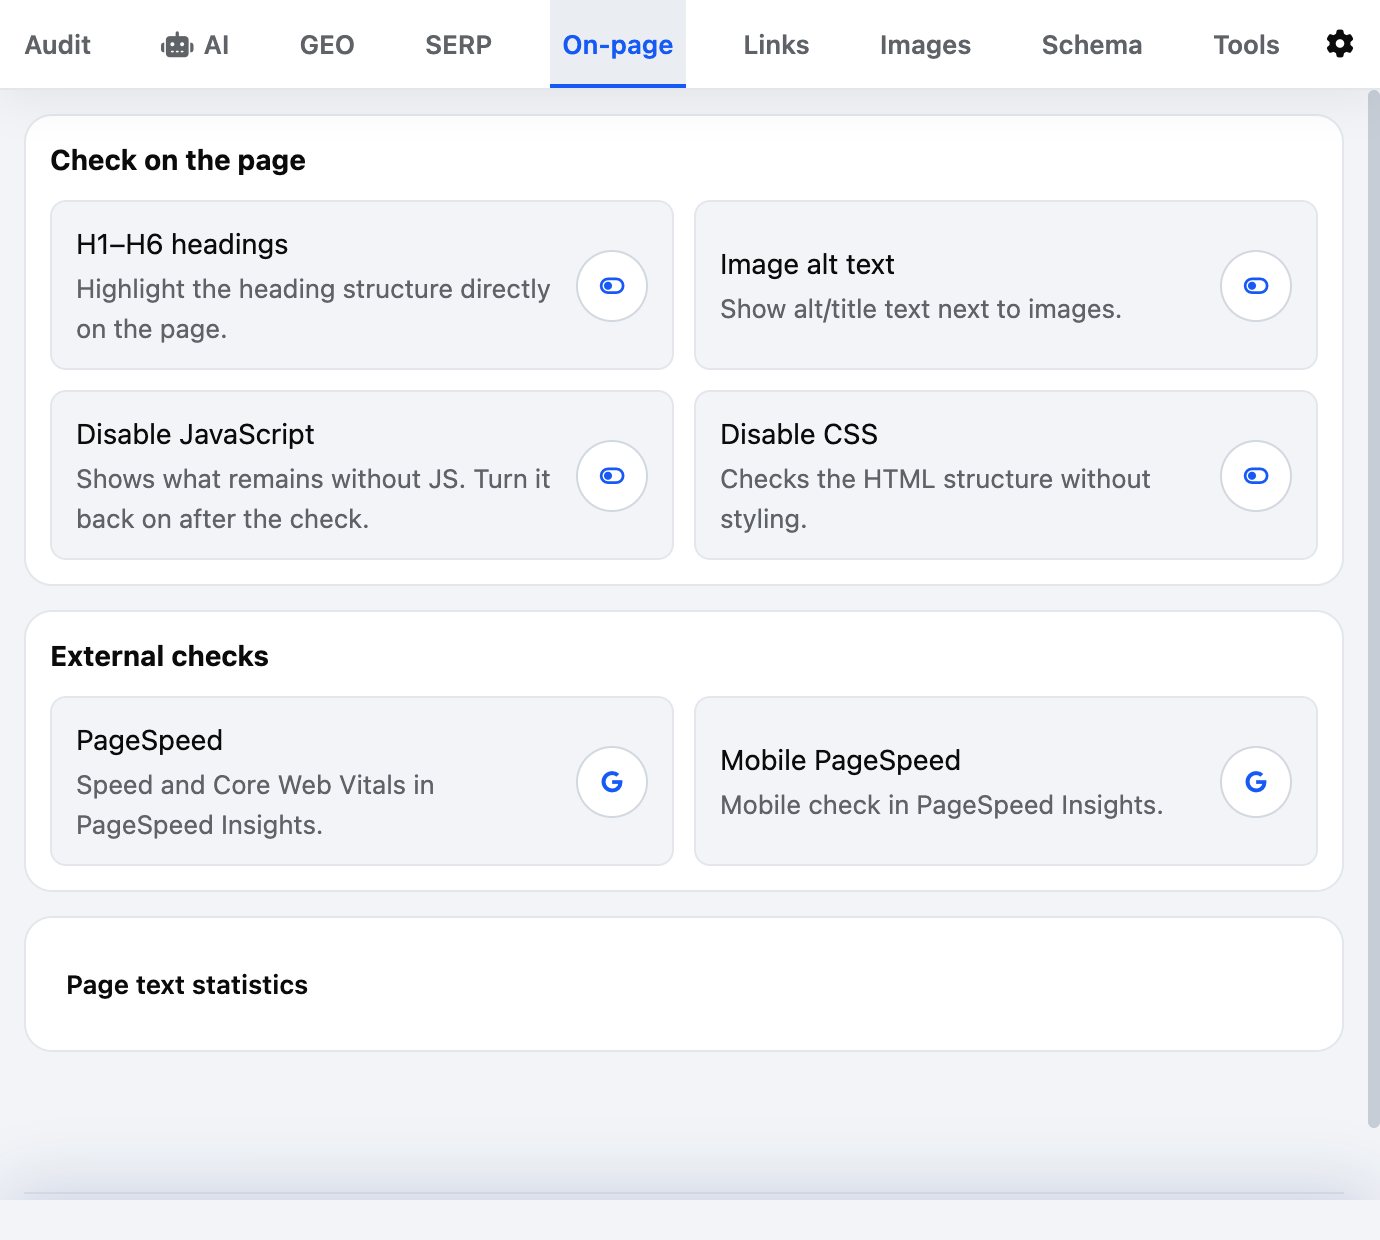The height and width of the screenshot is (1240, 1380).
Task: Click the robot icon beside AI
Action: [177, 45]
